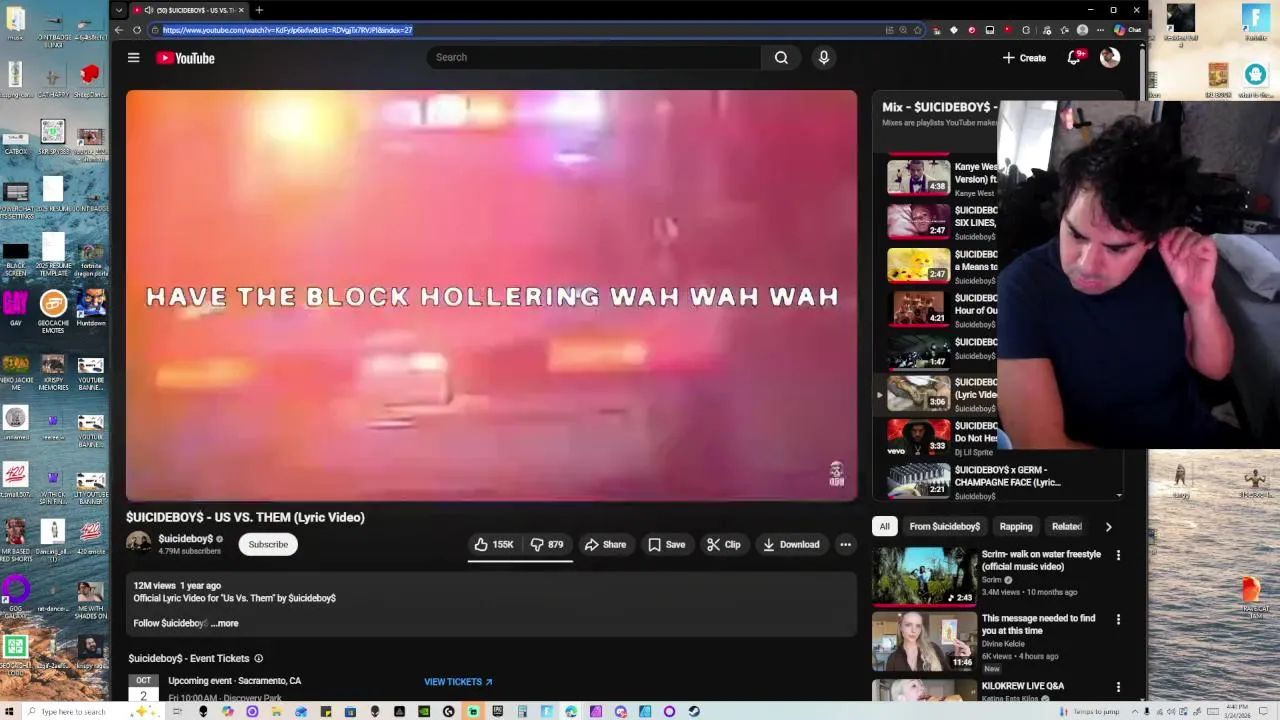Open the VIEW TICKETS link
This screenshot has width=1280, height=720.
[458, 682]
